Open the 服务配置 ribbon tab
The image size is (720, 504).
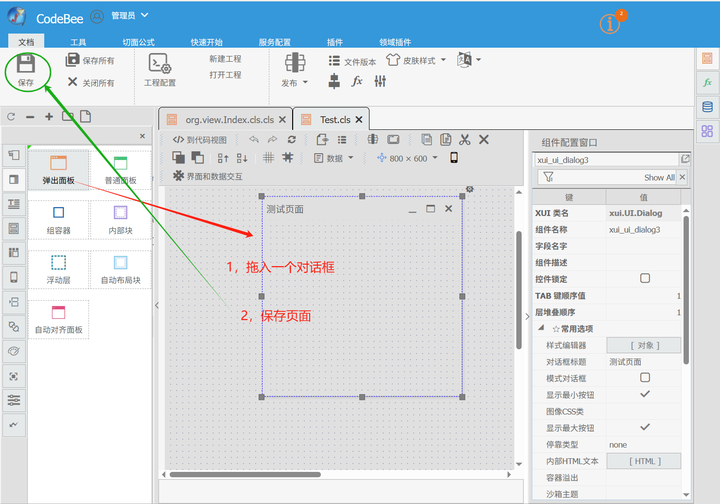[275, 42]
